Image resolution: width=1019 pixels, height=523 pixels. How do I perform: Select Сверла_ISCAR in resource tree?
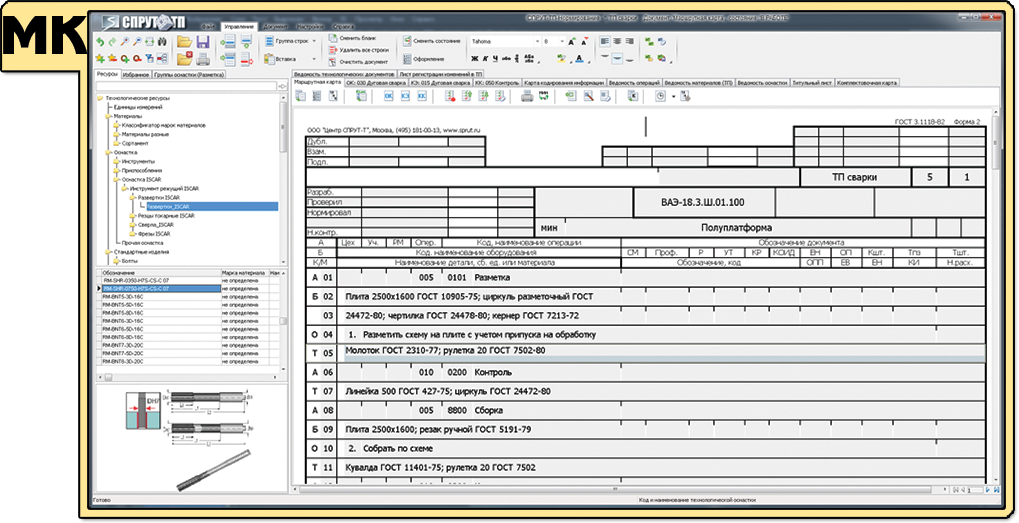click(156, 225)
